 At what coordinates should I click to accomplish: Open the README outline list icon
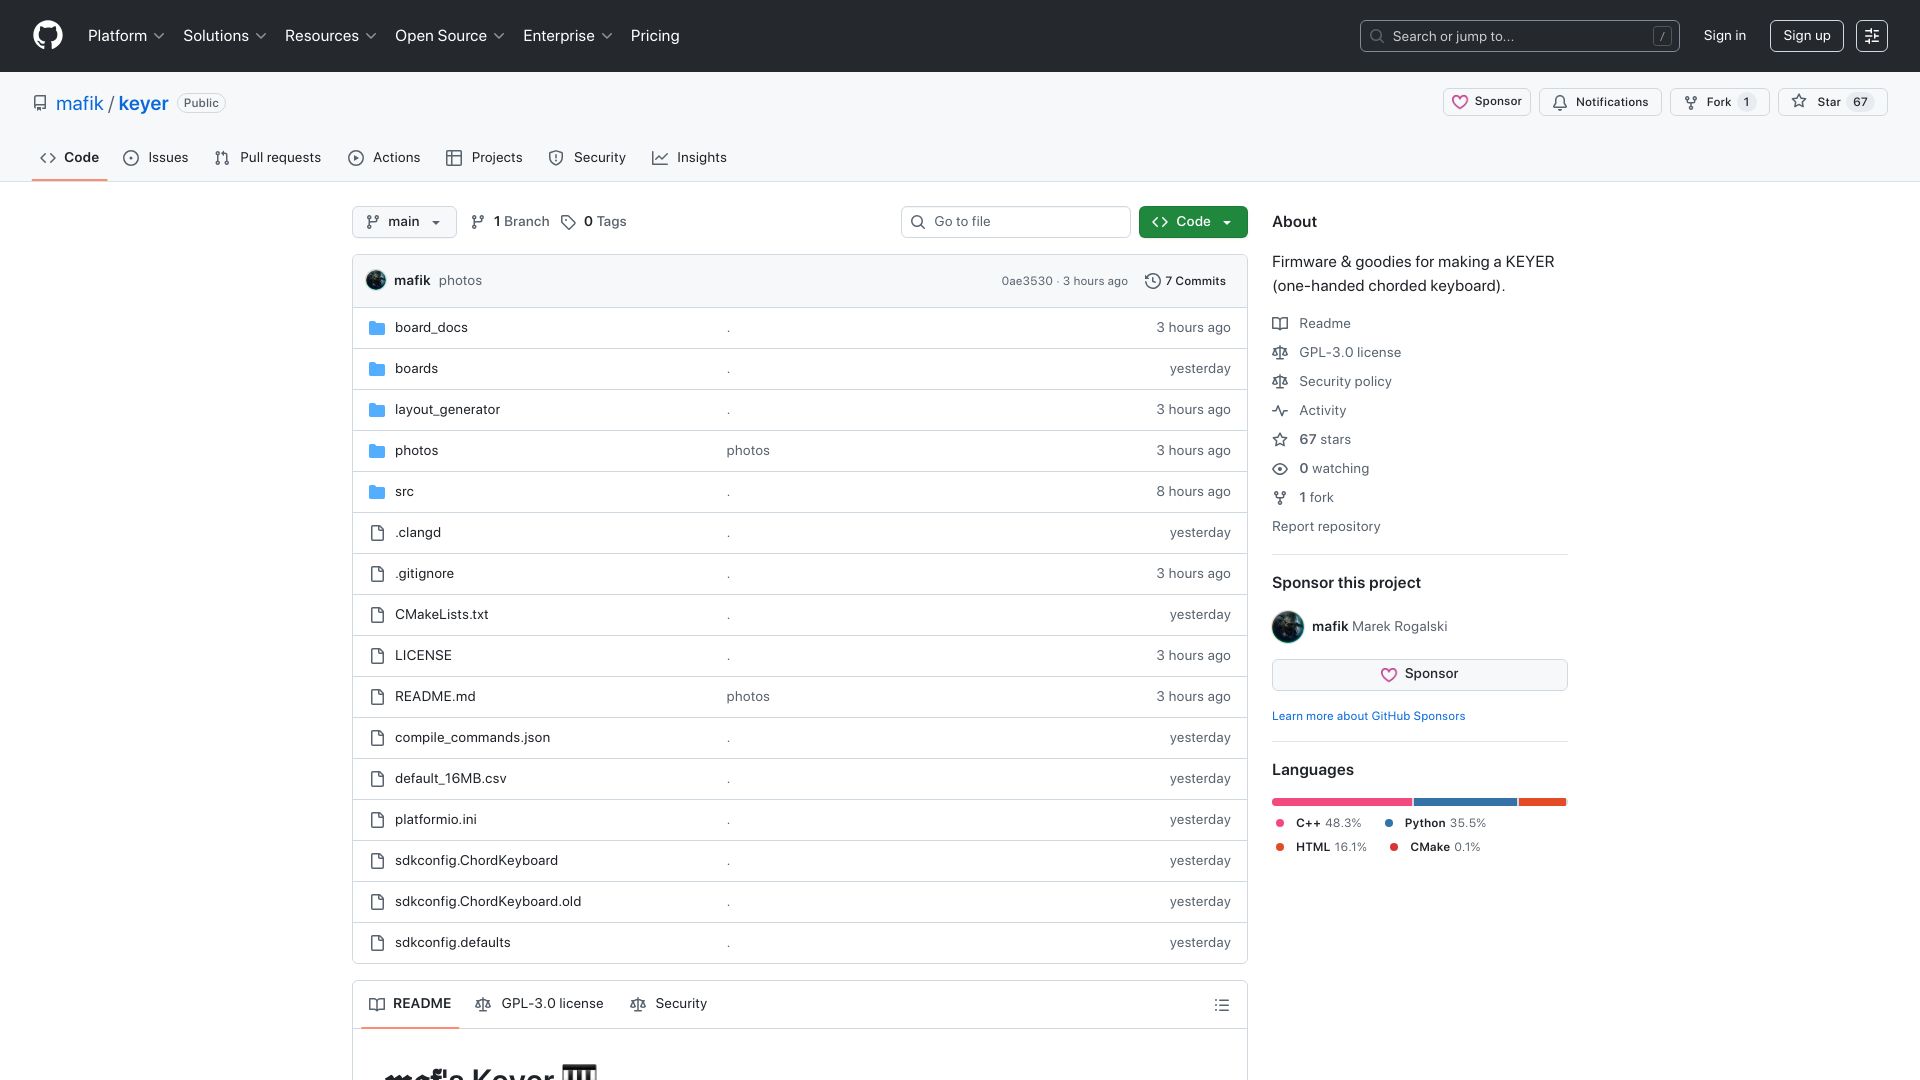[x=1221, y=1005]
